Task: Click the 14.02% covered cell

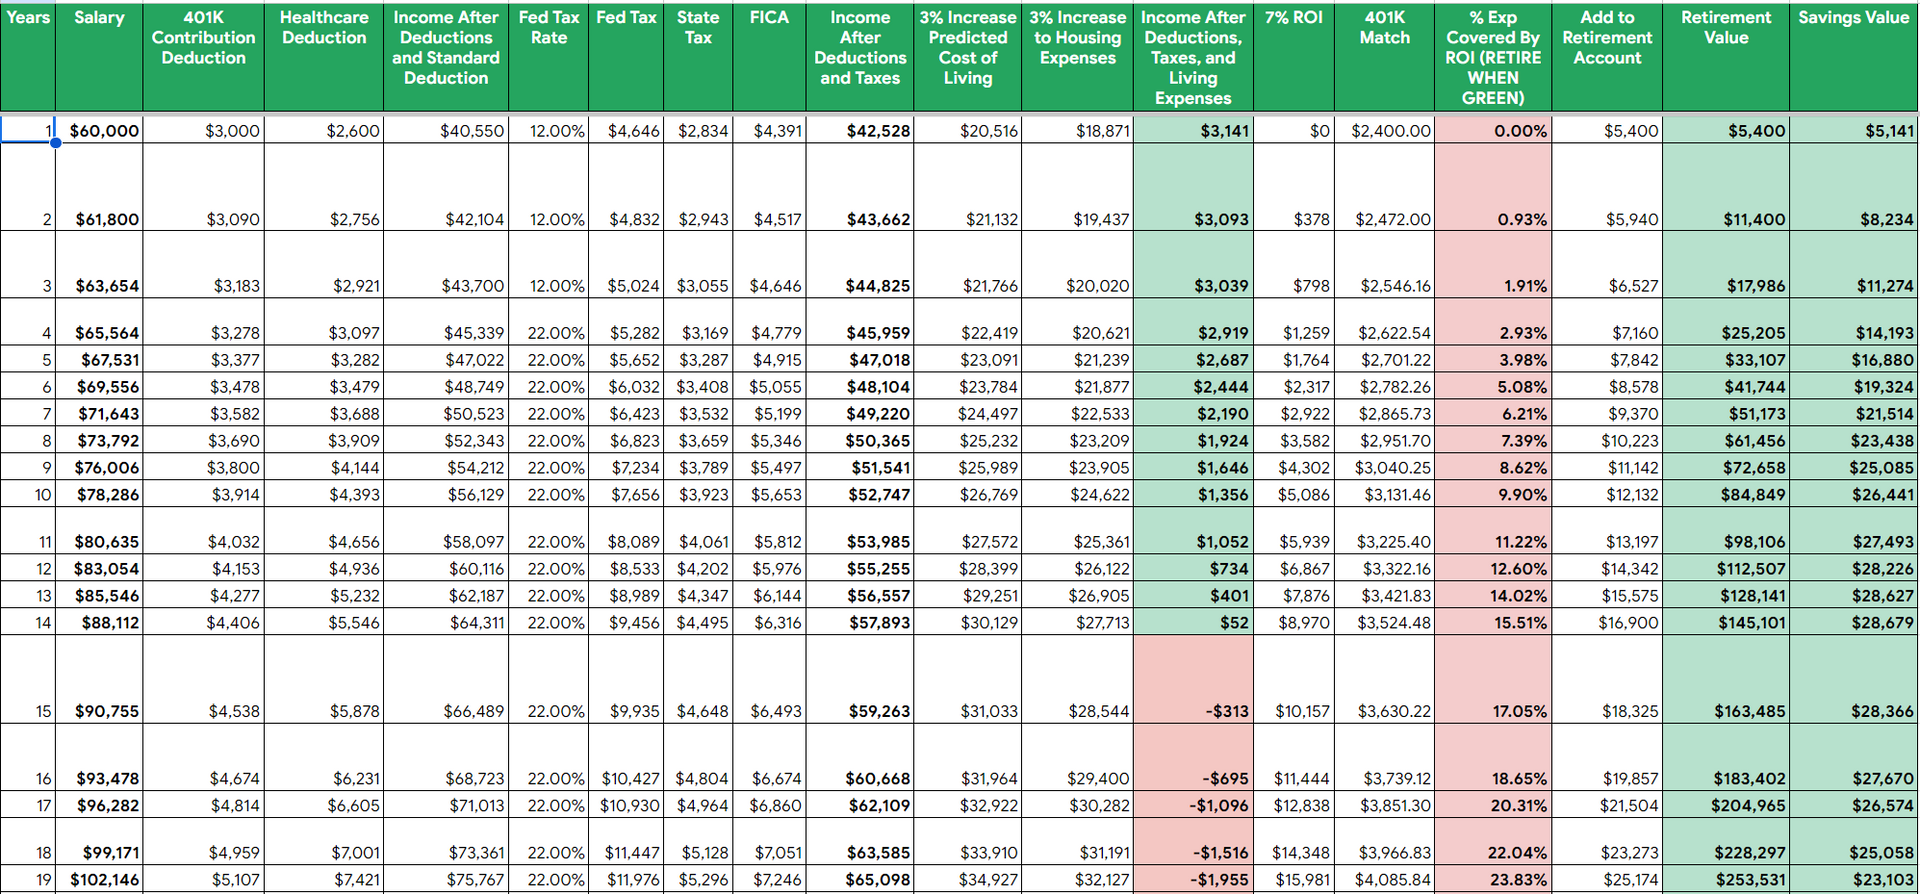Action: (x=1493, y=595)
